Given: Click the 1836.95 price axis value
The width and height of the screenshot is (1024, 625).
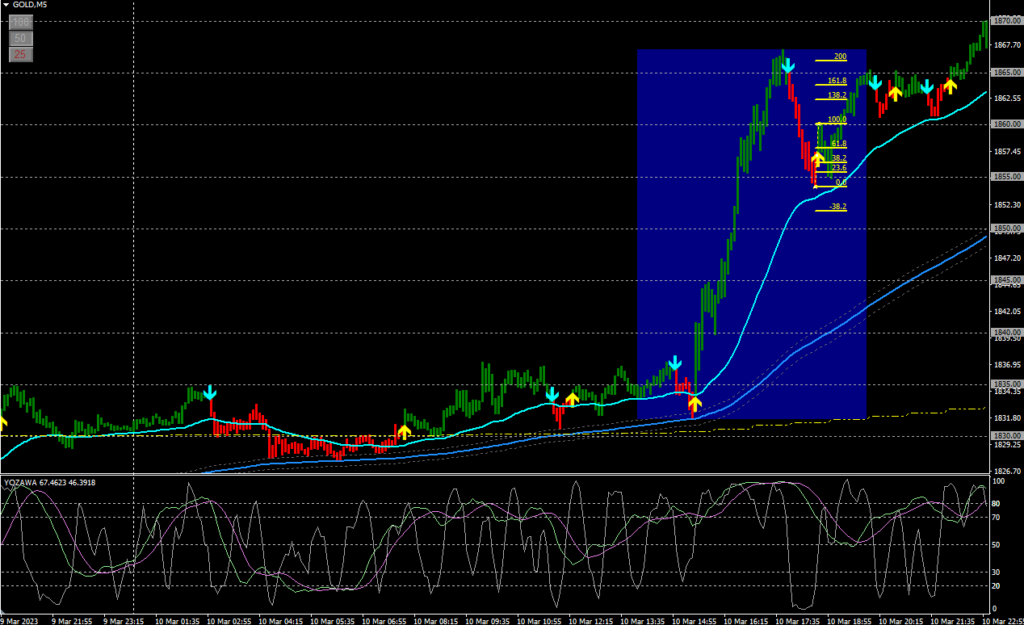Looking at the screenshot, I should click(x=1007, y=364).
